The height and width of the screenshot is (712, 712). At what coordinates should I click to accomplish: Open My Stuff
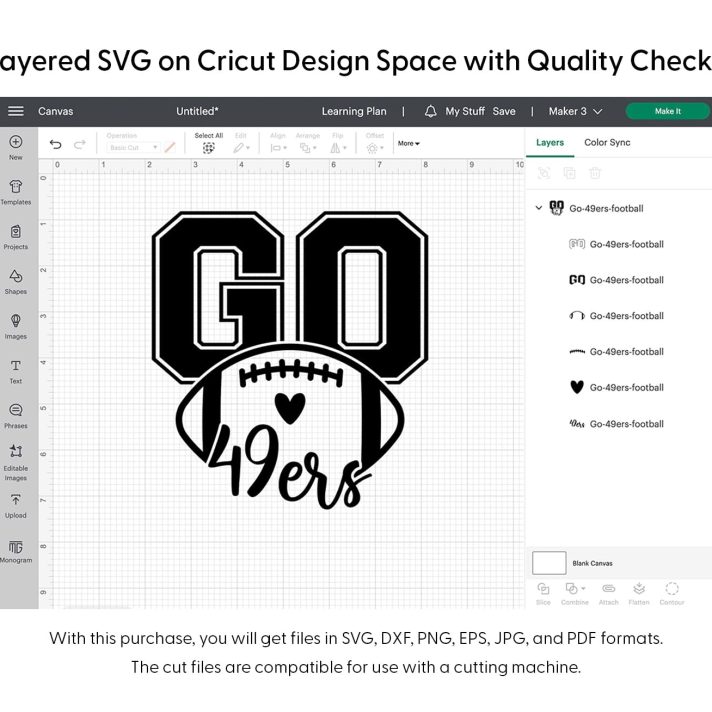pos(465,111)
